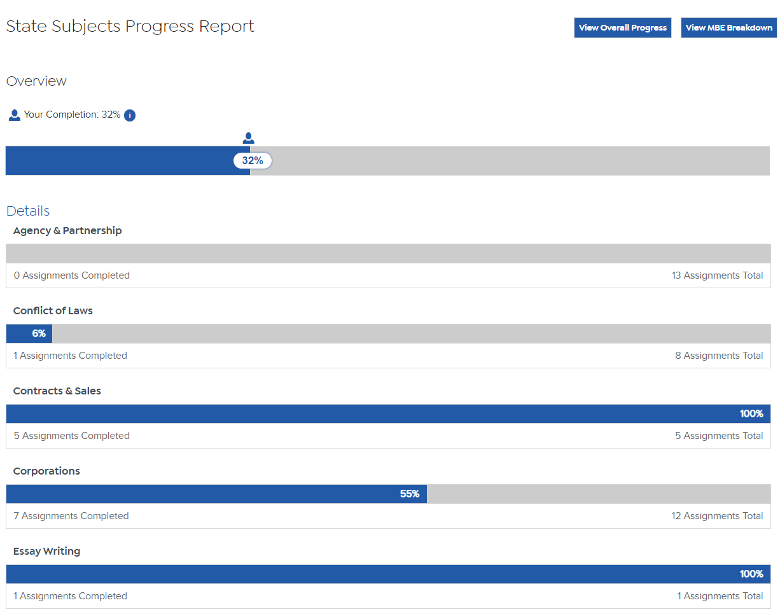Select the Agency & Partnership subject heading
The image size is (780, 615).
67,230
